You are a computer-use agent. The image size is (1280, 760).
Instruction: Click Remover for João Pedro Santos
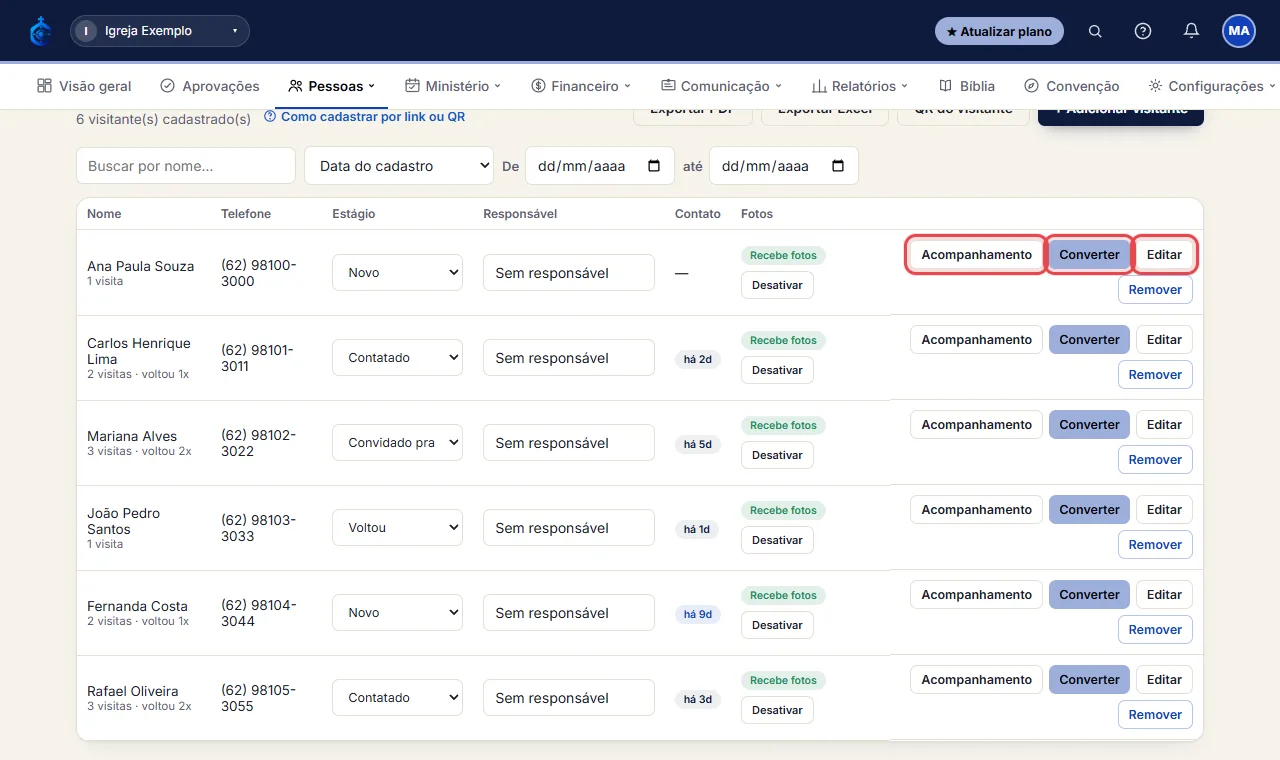coord(1155,545)
